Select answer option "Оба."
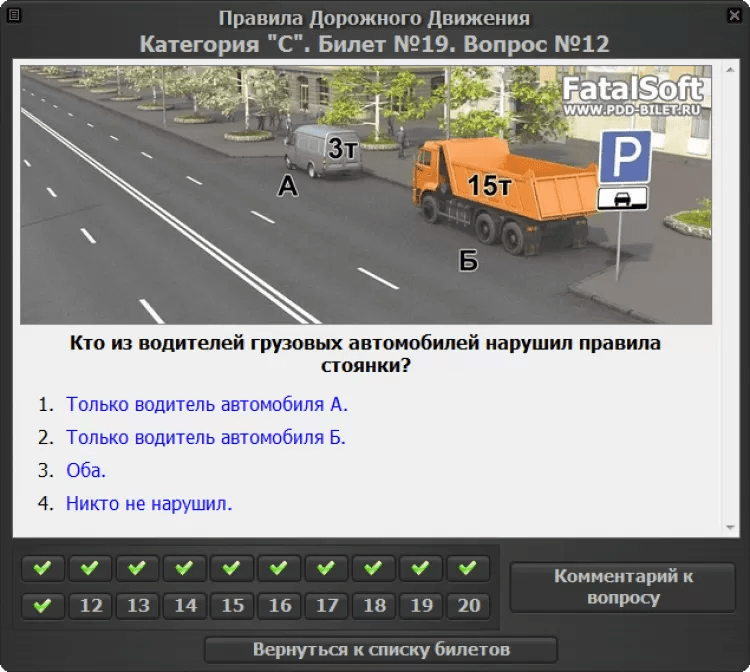Image resolution: width=750 pixels, height=672 pixels. click(x=86, y=471)
